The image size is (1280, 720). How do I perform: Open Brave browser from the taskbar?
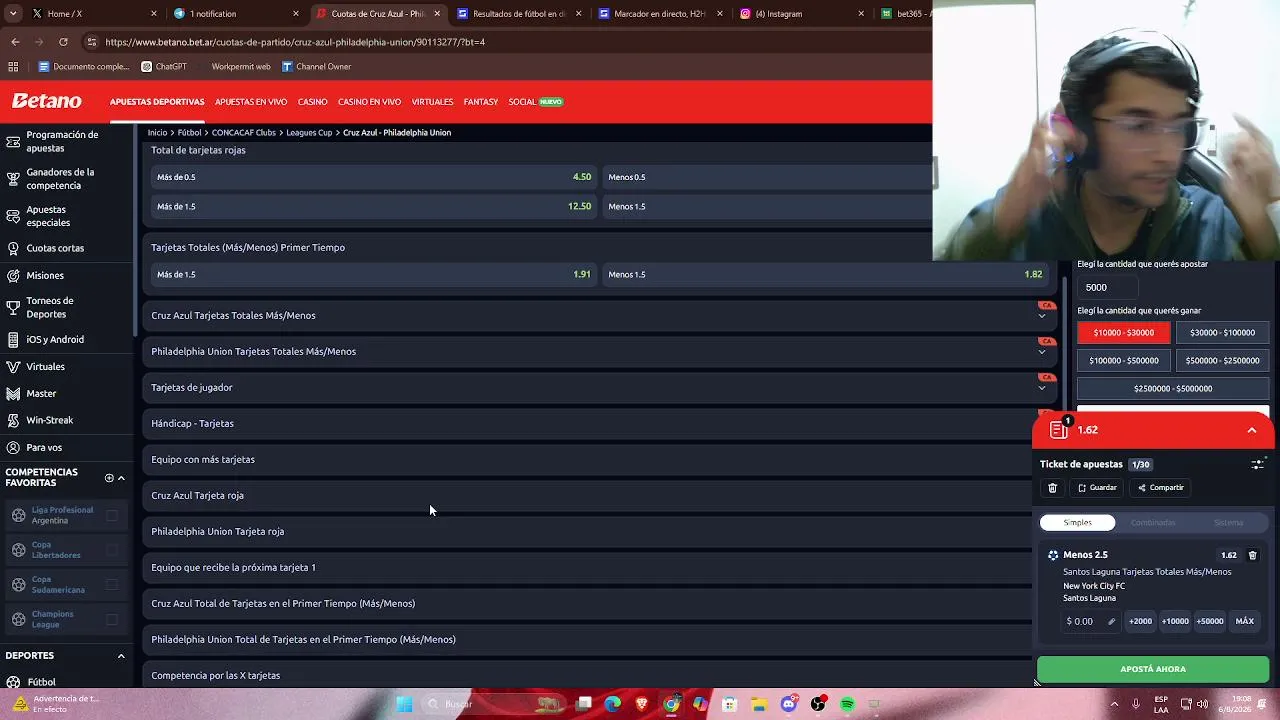click(x=641, y=704)
